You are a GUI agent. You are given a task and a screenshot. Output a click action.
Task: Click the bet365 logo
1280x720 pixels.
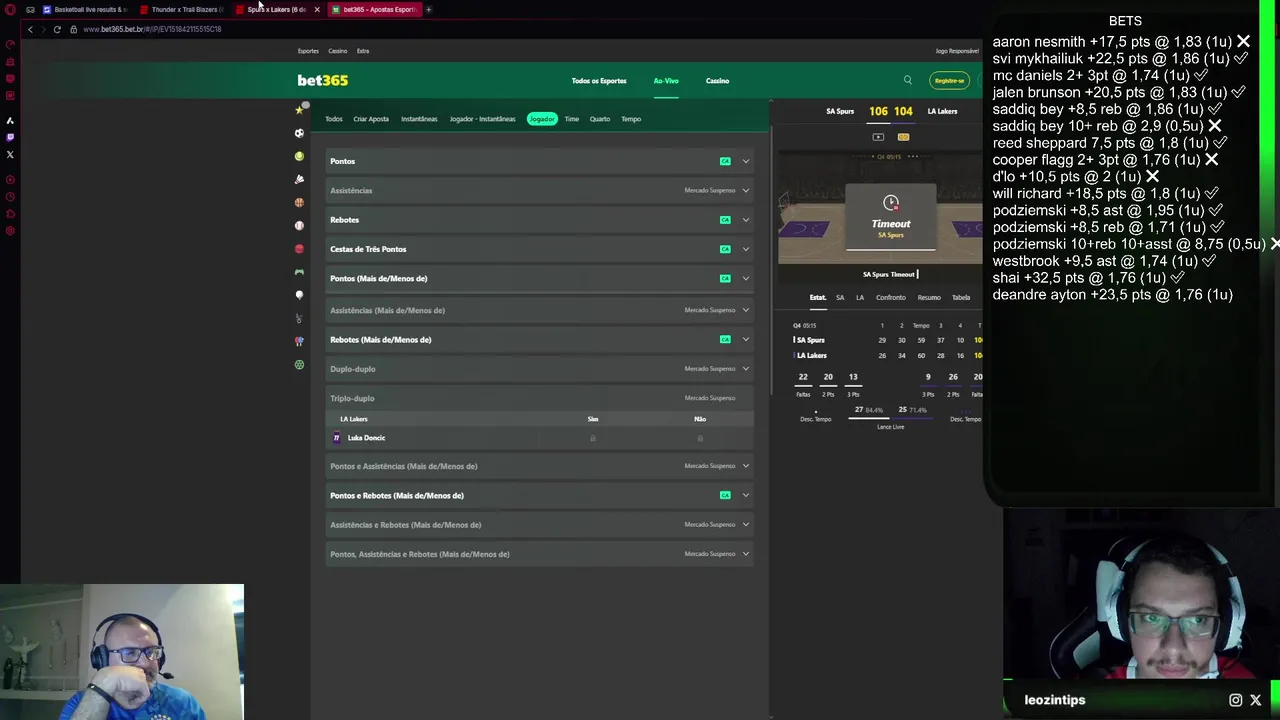322,80
